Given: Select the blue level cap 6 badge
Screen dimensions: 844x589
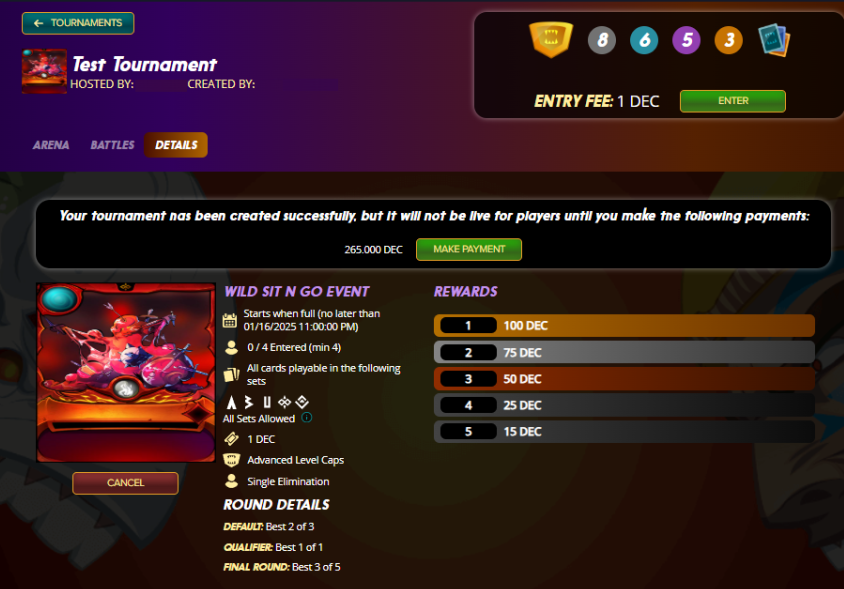Looking at the screenshot, I should [x=644, y=40].
